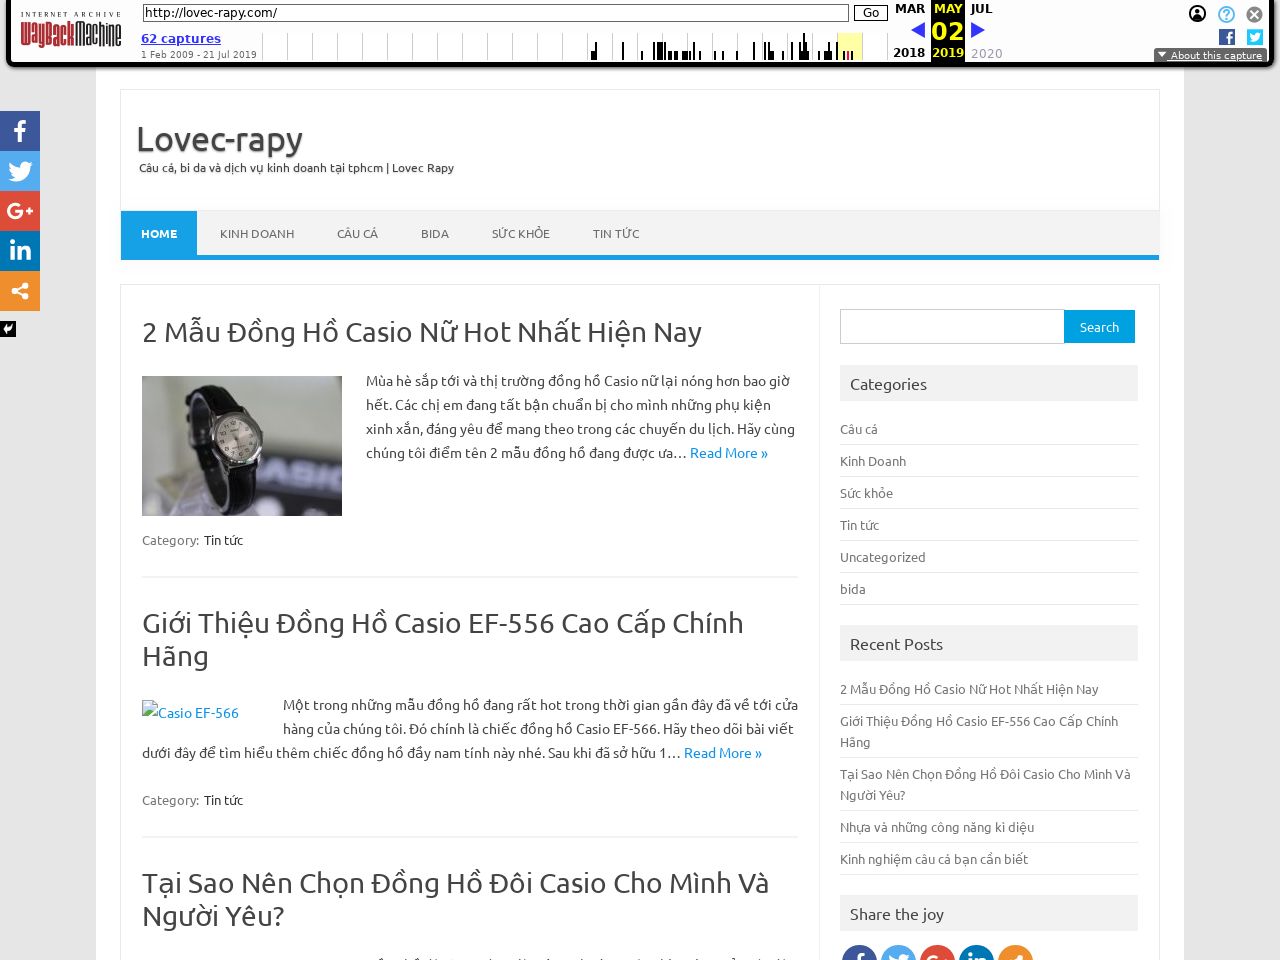Open the CÂU CÁ menu item
Image resolution: width=1280 pixels, height=960 pixels.
[357, 234]
